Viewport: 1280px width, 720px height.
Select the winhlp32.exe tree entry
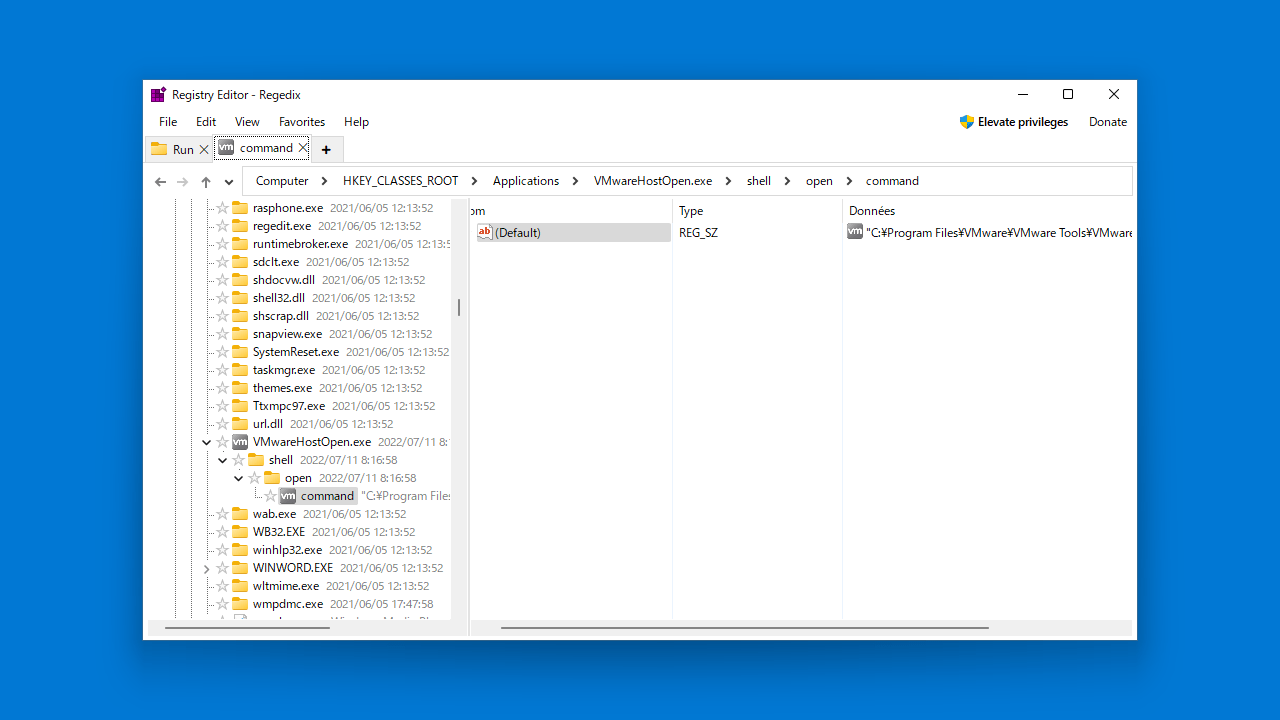pos(288,550)
